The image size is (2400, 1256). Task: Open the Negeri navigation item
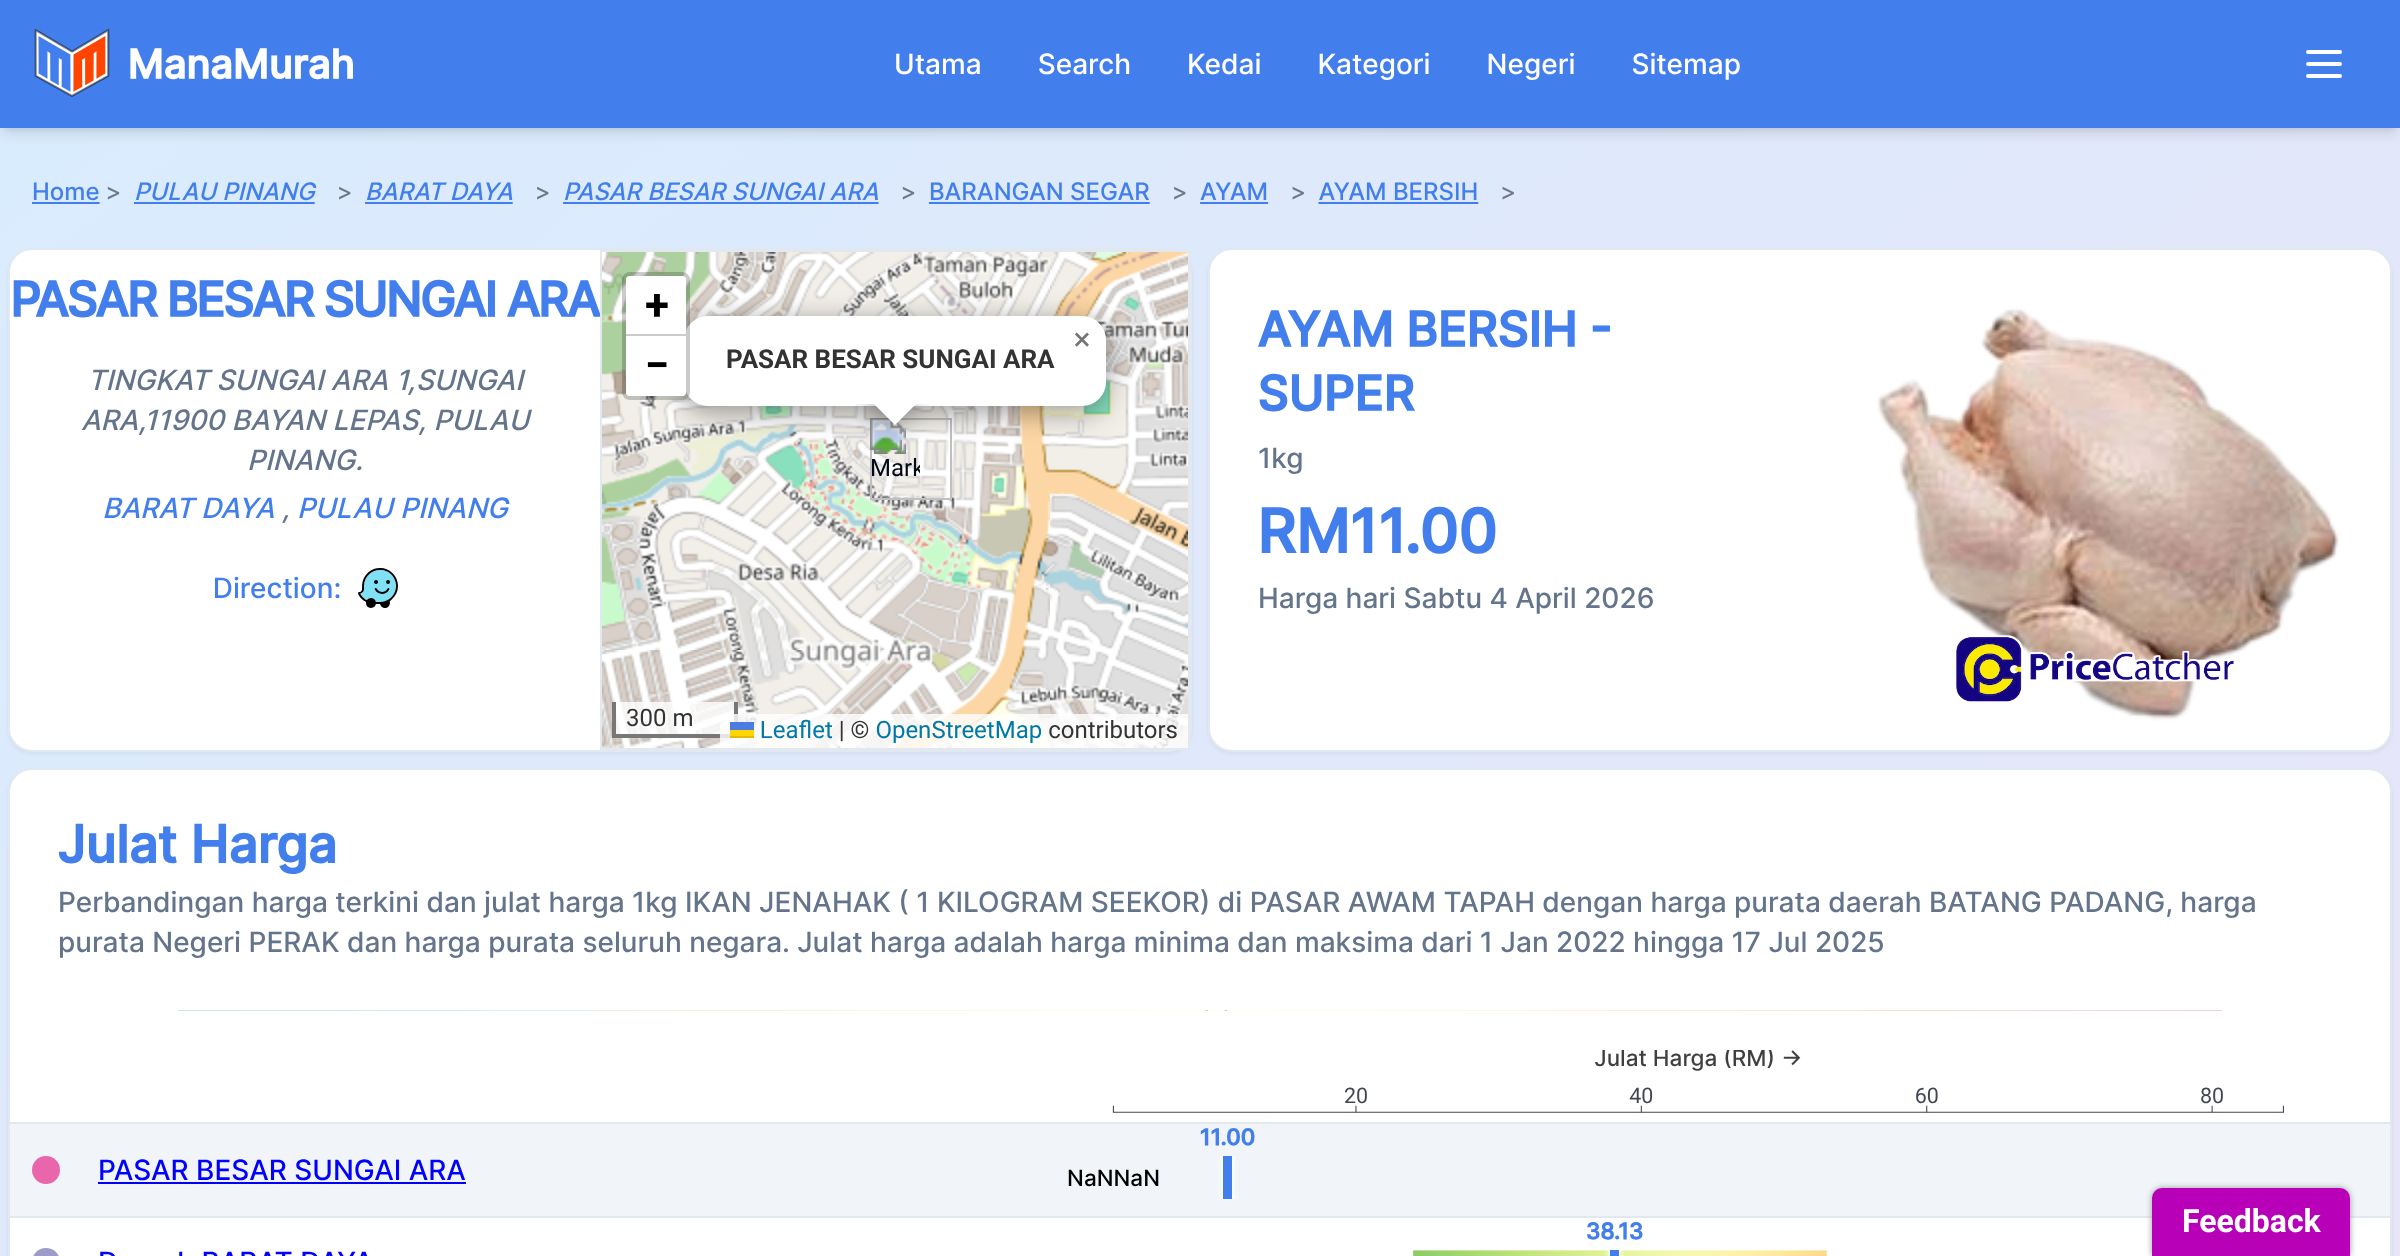pyautogui.click(x=1530, y=64)
